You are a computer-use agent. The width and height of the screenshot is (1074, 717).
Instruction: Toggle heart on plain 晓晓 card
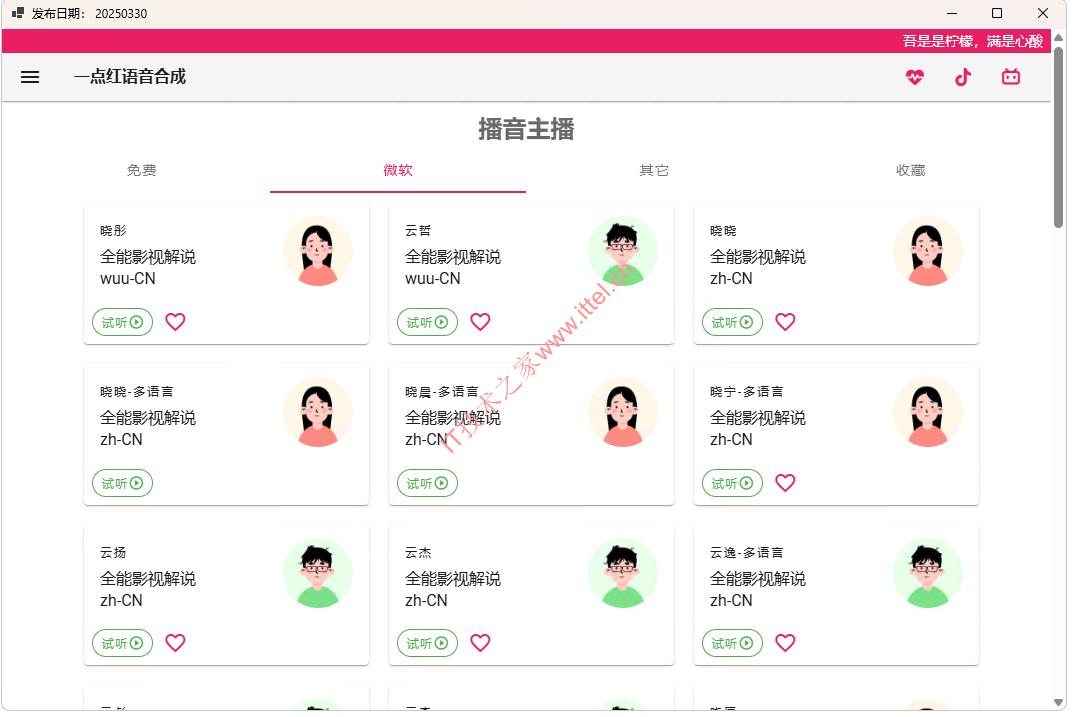tap(785, 322)
